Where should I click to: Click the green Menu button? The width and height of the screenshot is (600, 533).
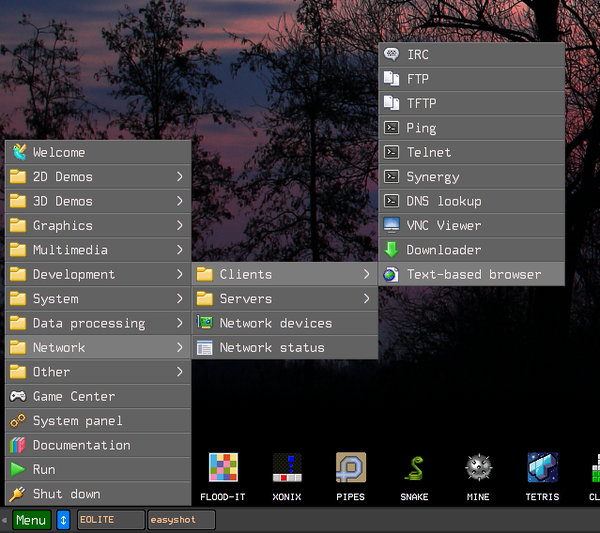pos(32,520)
